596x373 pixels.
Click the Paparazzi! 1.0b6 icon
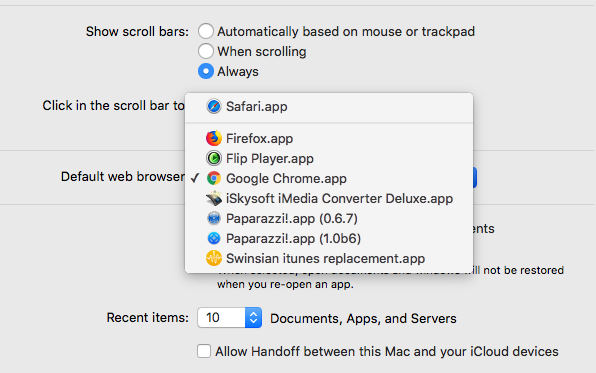214,238
